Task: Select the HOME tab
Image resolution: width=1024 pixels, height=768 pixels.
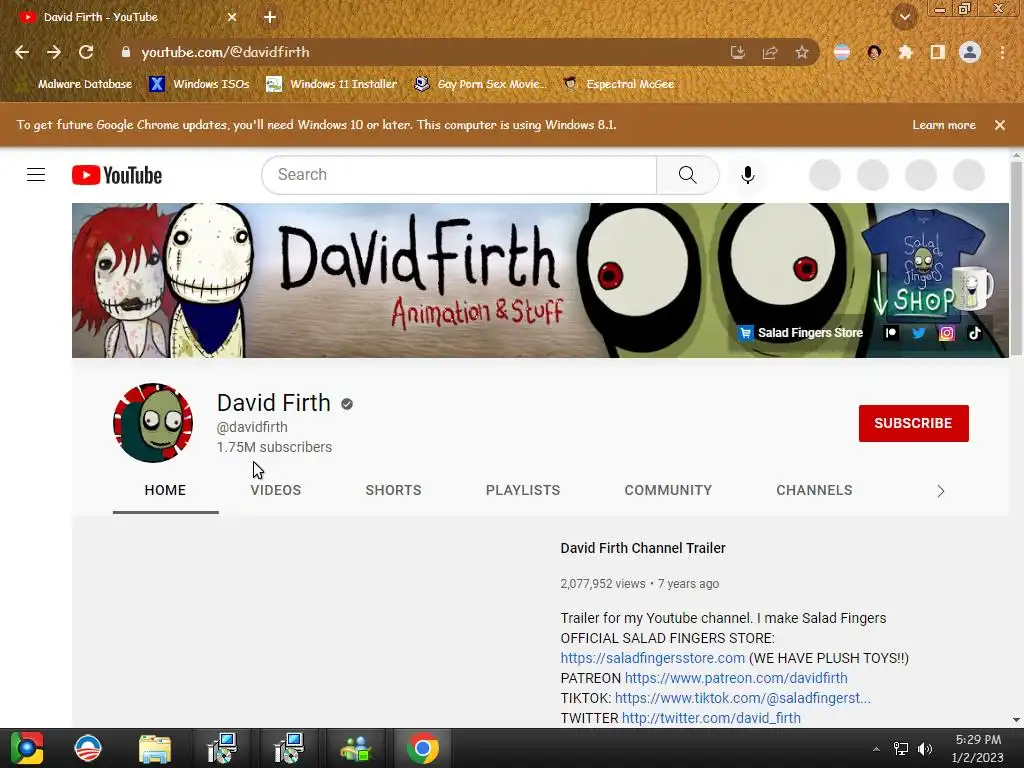Action: point(165,490)
